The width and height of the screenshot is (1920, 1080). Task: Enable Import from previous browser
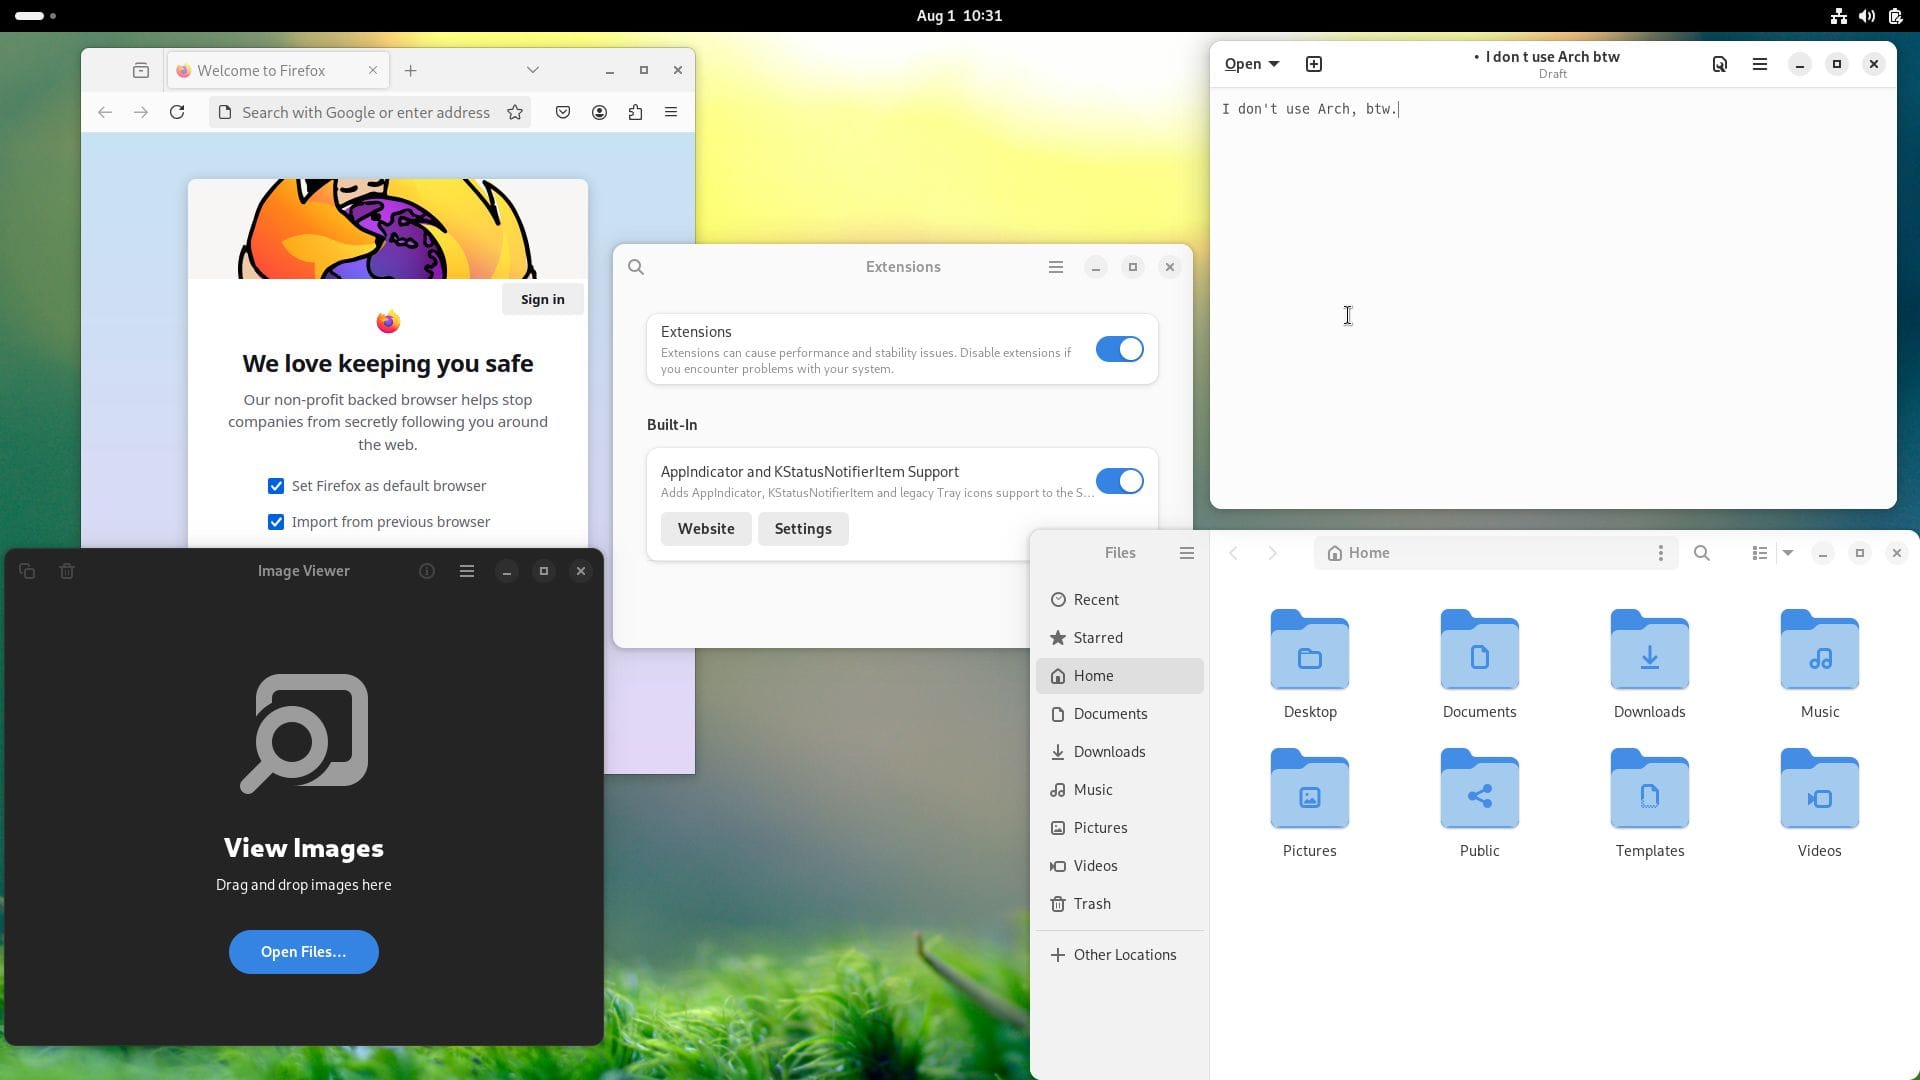276,521
